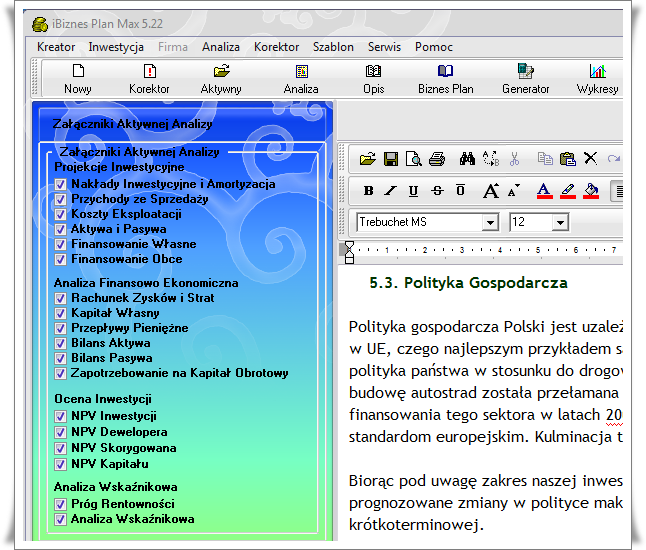
Task: Toggle the NPV Dewelopera checkbox
Action: 61,432
